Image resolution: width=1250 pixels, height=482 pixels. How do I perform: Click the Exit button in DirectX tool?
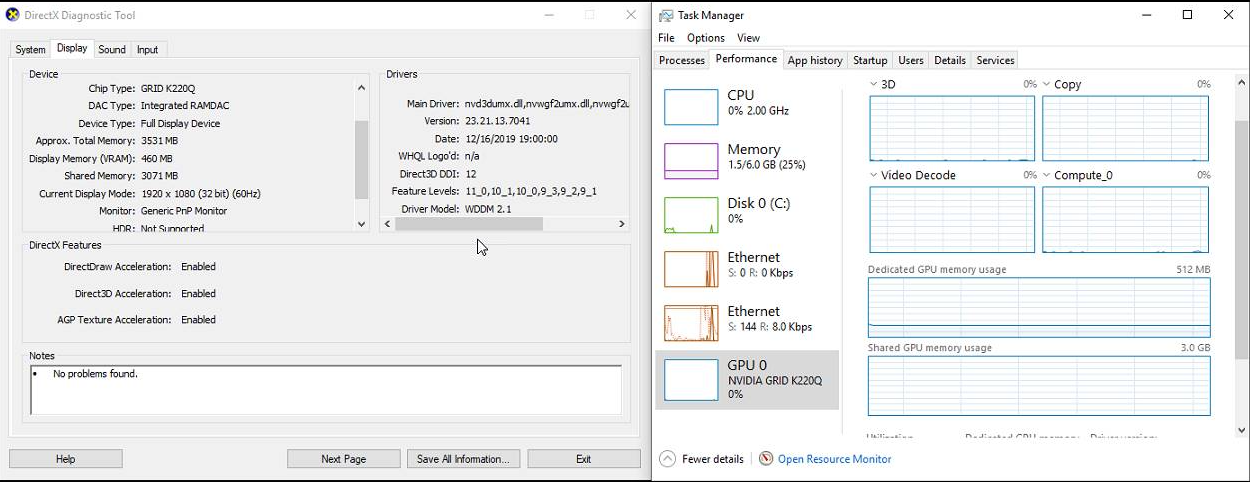click(x=583, y=459)
